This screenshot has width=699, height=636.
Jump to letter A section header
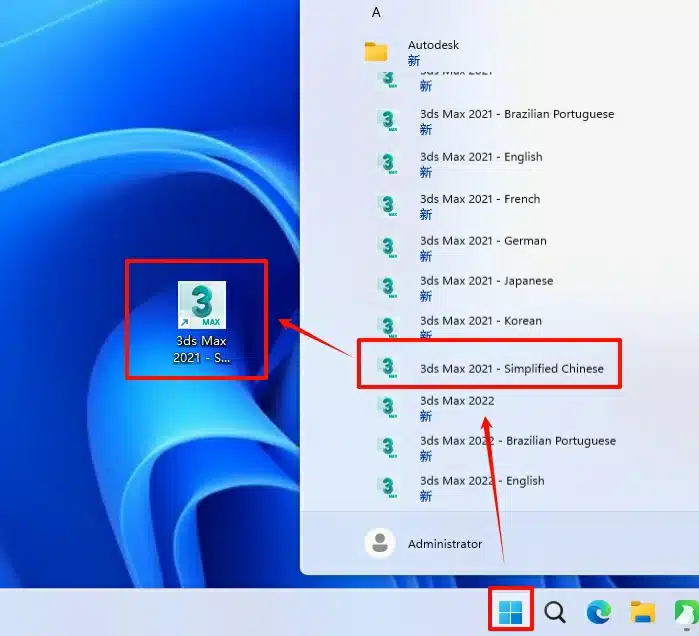coord(376,12)
